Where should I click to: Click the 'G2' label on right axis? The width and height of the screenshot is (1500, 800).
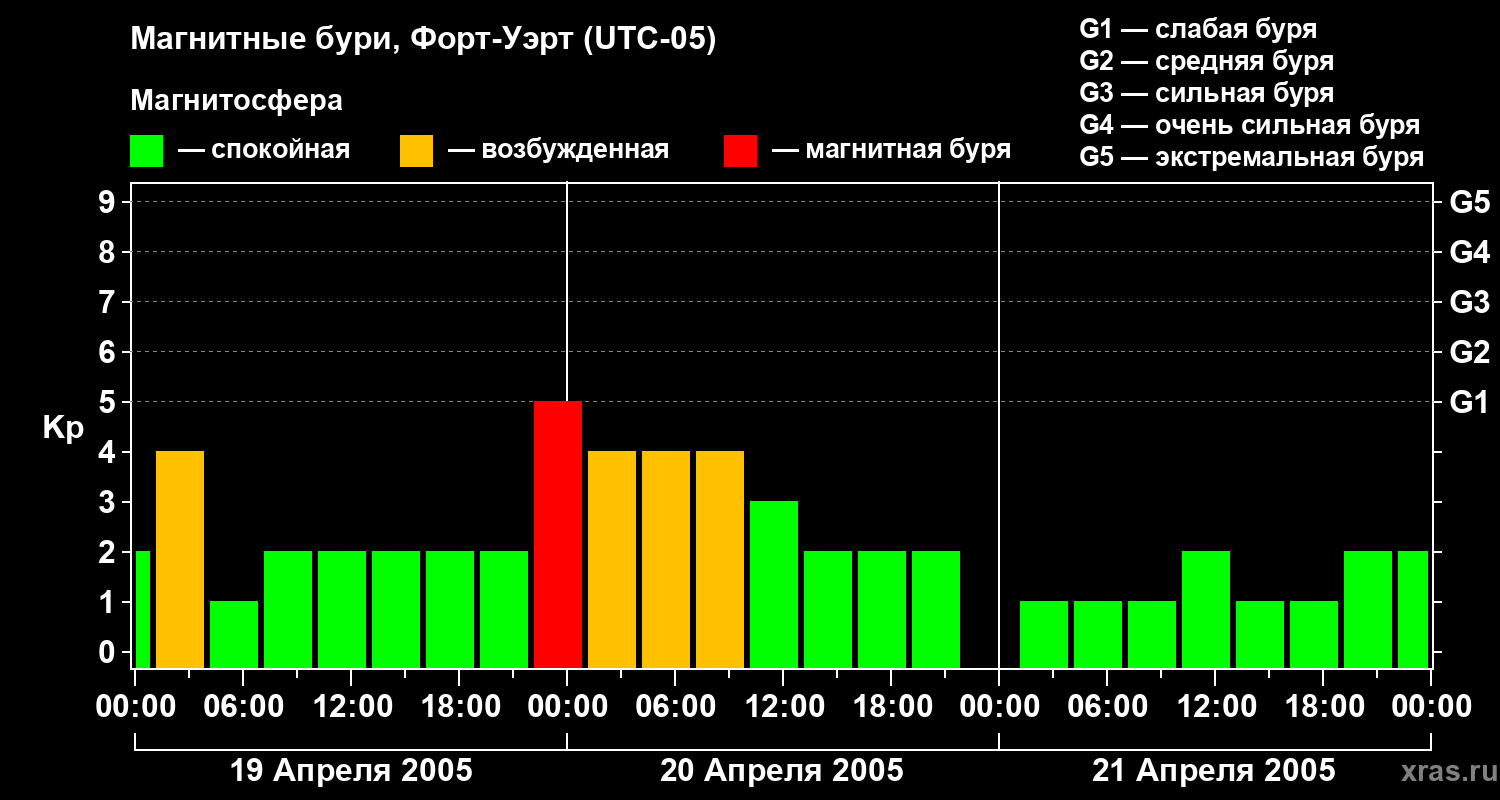coord(1469,352)
